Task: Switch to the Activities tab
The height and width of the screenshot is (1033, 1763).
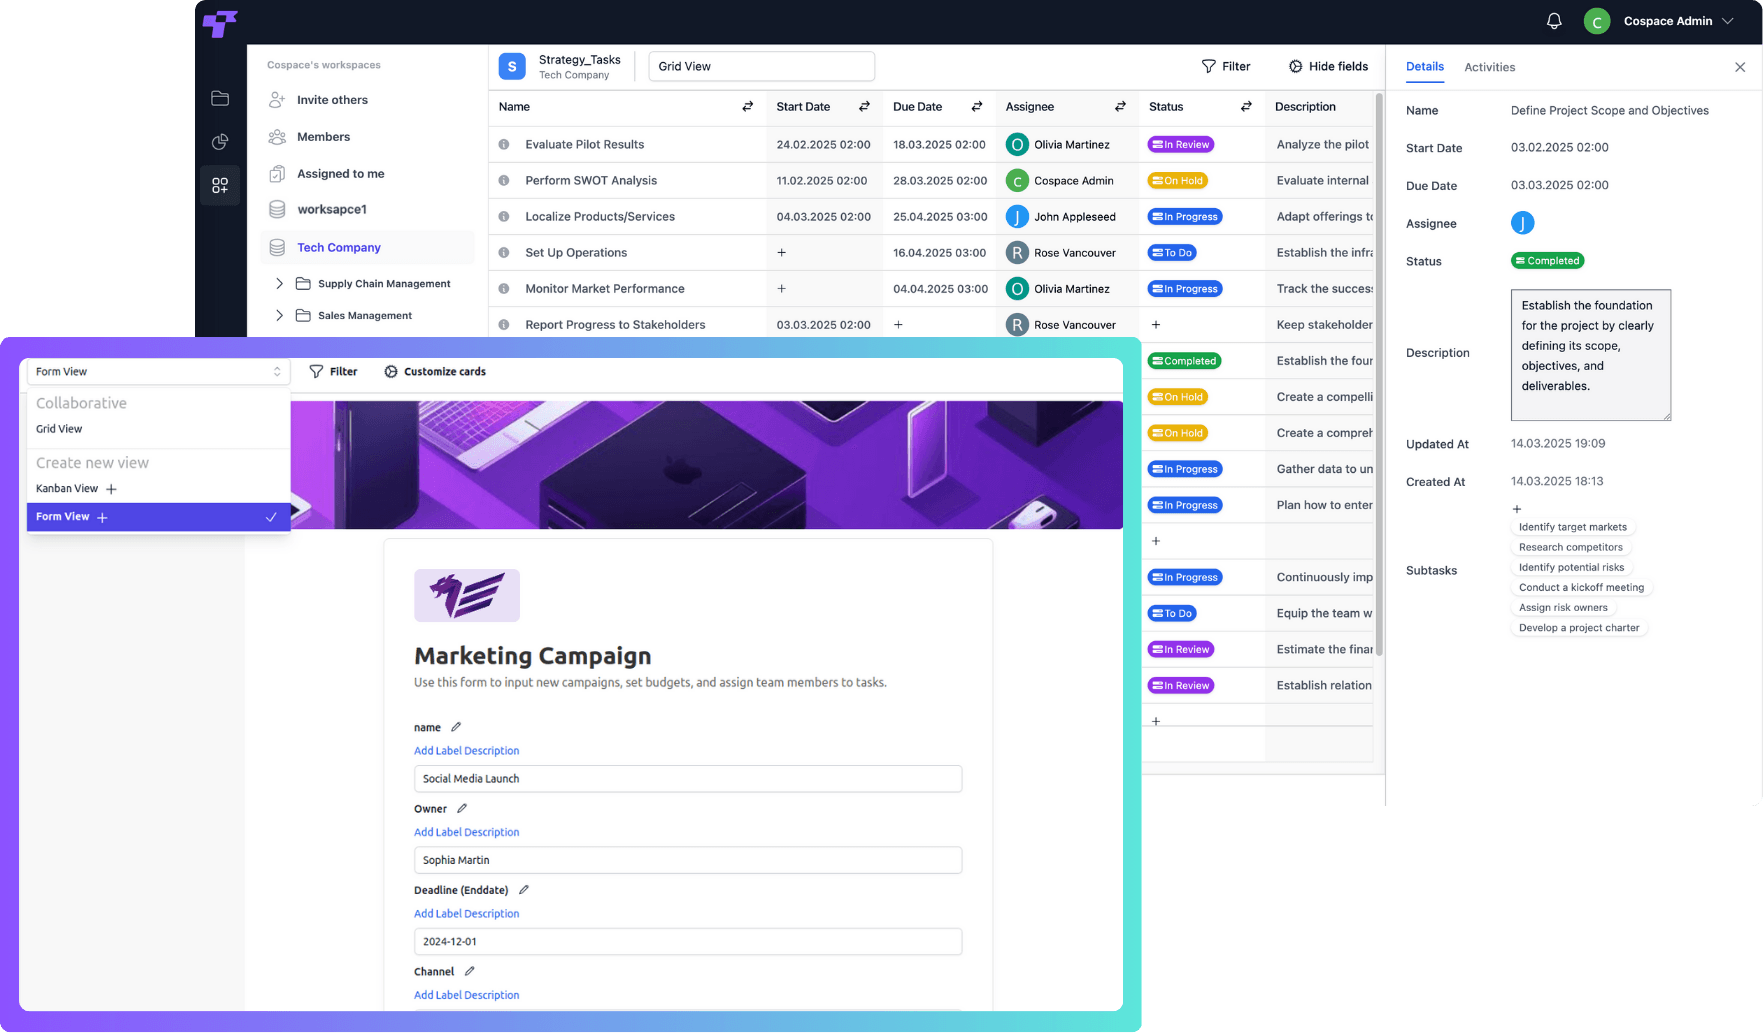Action: [x=1489, y=67]
